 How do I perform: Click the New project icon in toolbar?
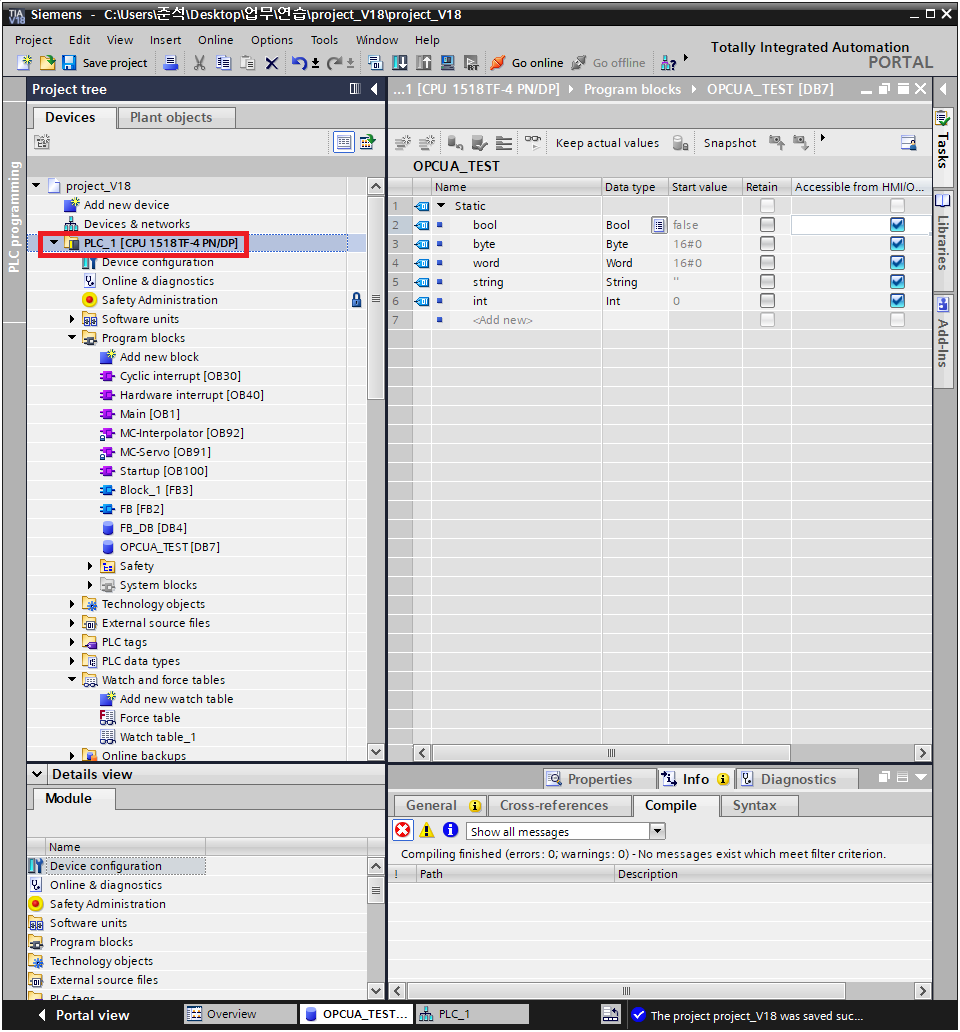[x=24, y=63]
